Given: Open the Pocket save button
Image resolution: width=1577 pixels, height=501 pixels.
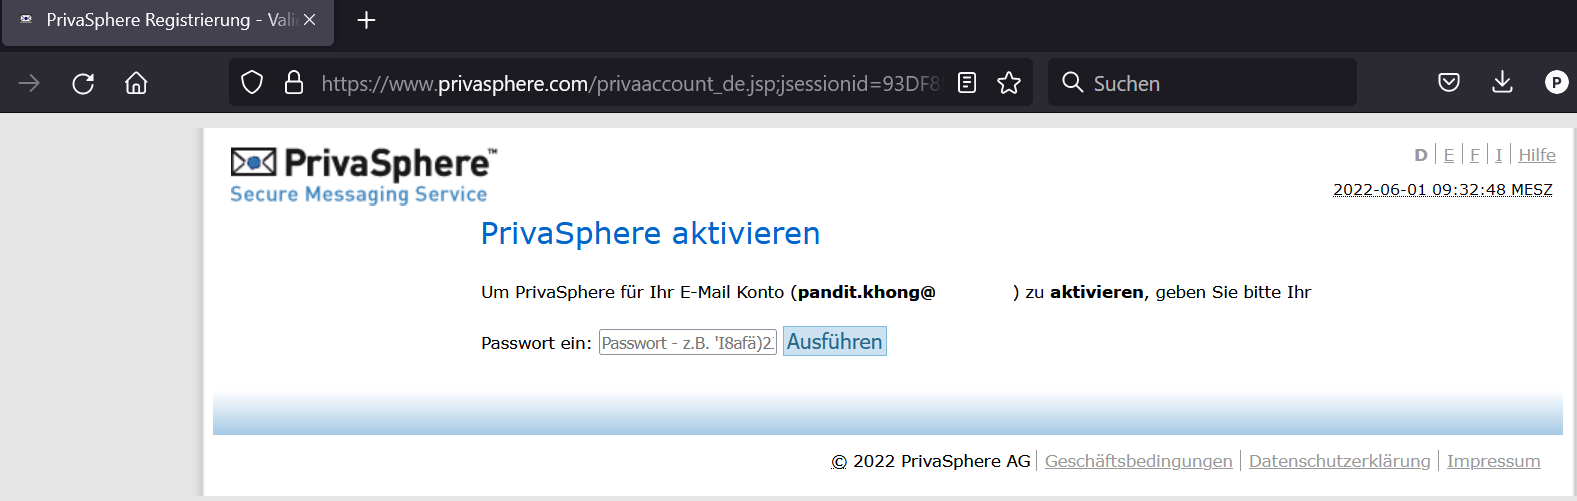Looking at the screenshot, I should coord(1449,83).
